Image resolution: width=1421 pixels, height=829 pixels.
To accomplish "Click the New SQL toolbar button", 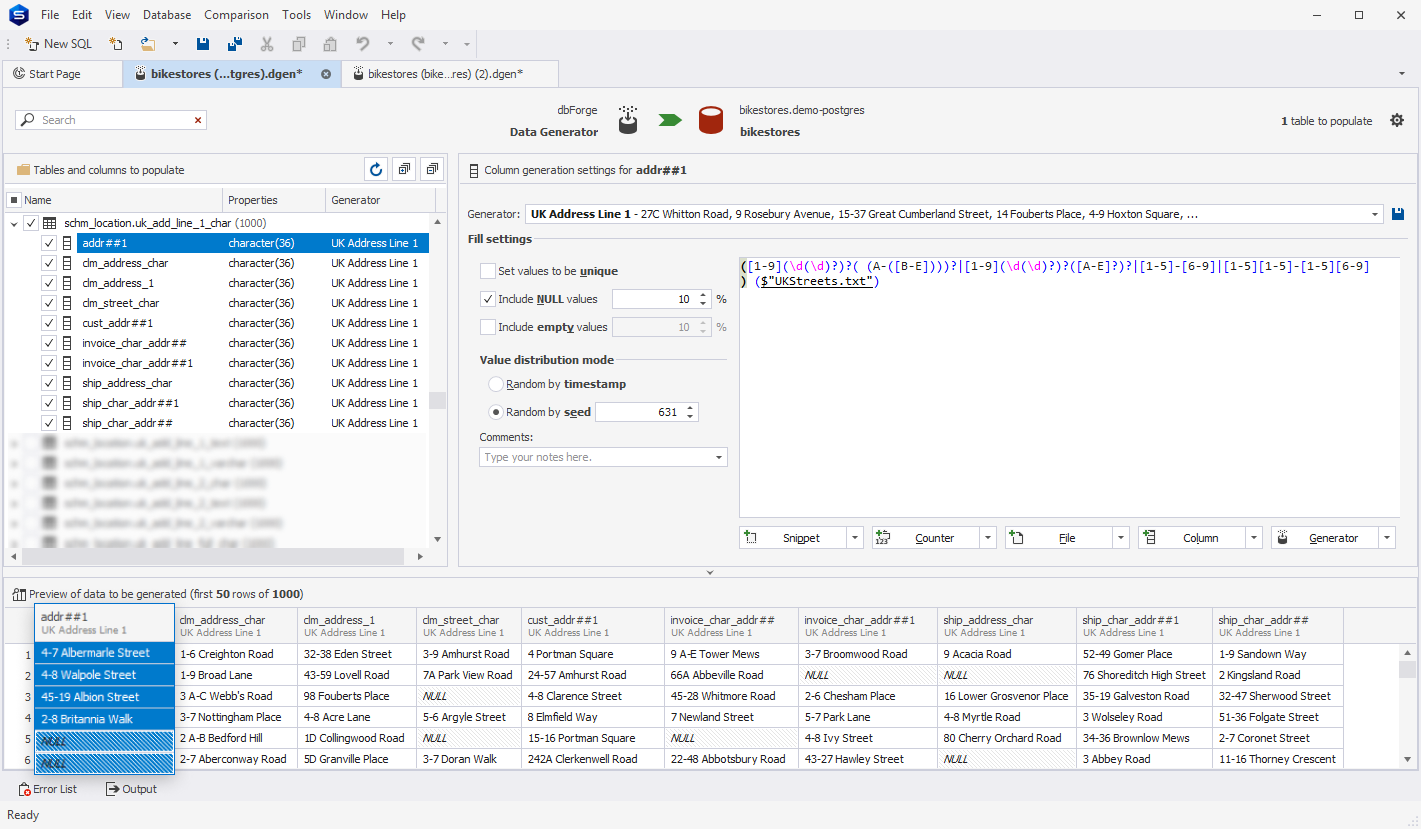I will point(58,44).
